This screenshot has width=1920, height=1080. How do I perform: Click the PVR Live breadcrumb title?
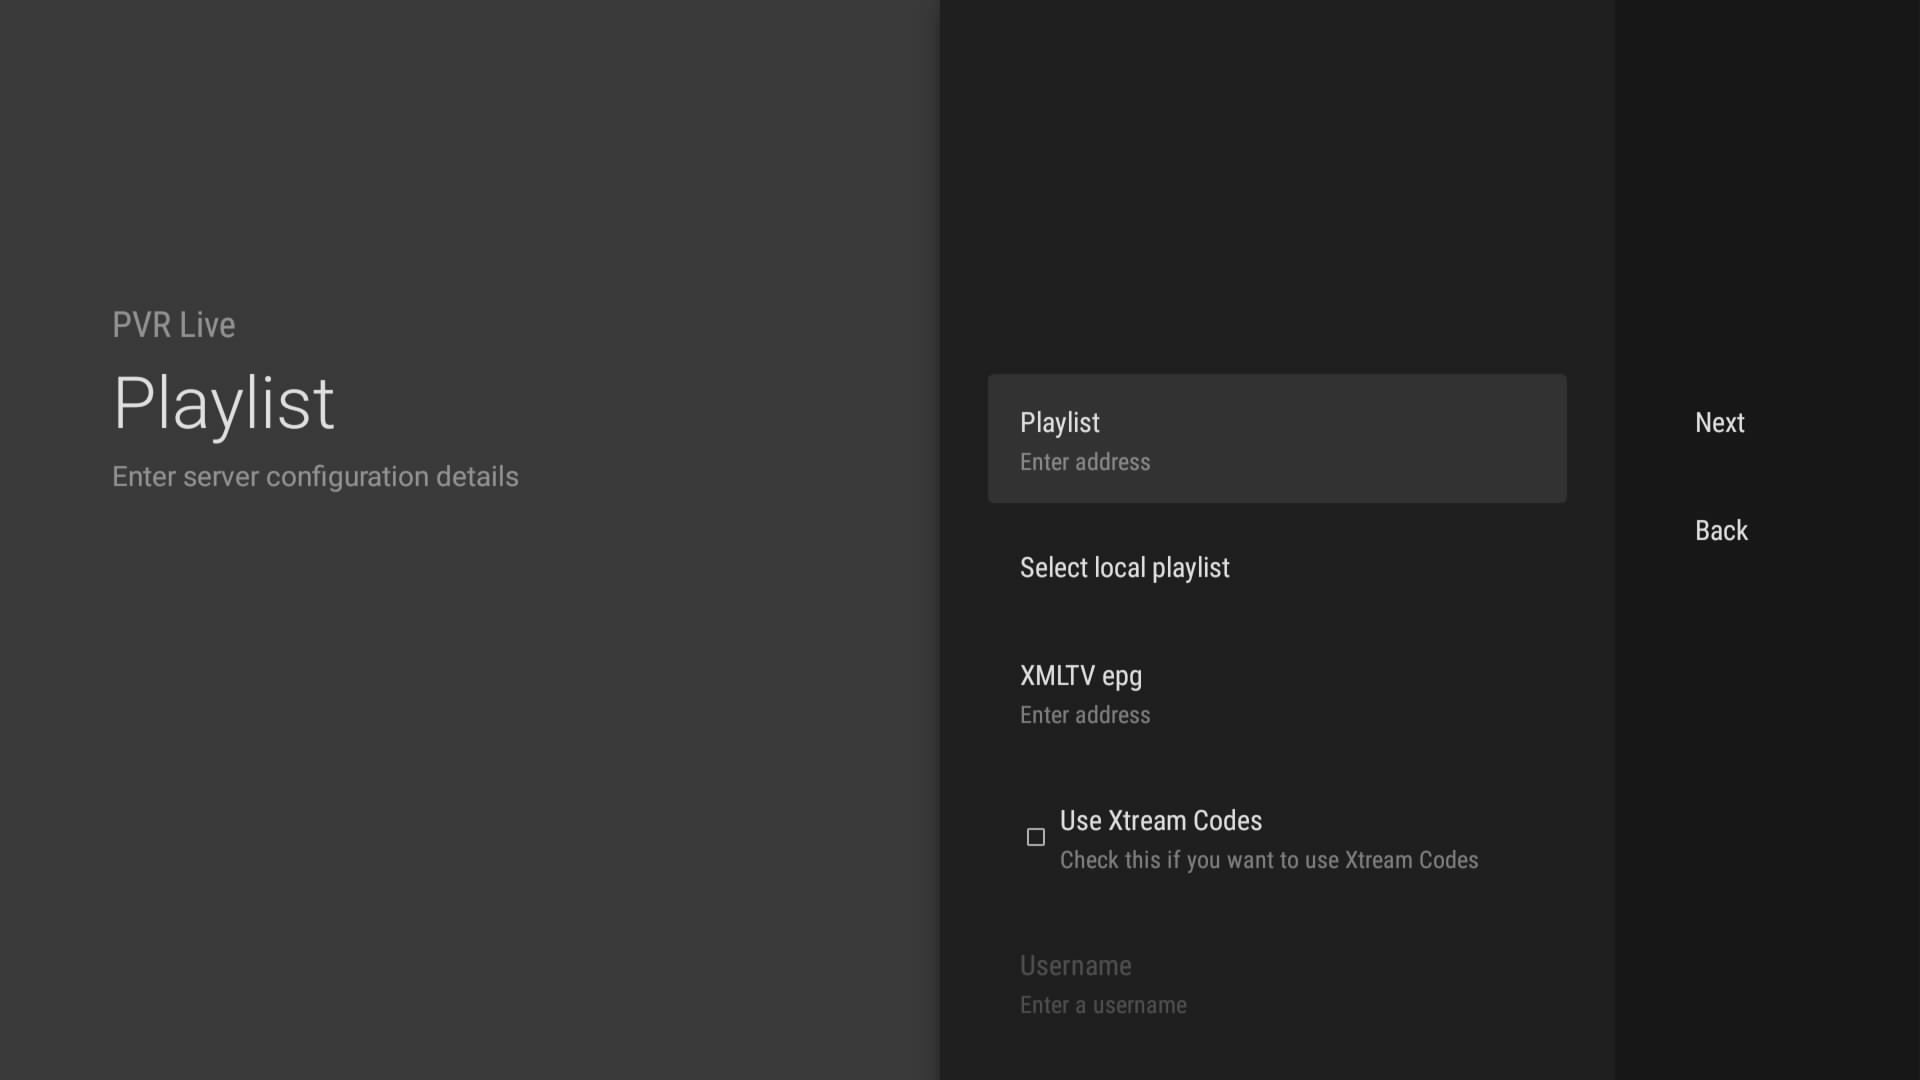[173, 325]
